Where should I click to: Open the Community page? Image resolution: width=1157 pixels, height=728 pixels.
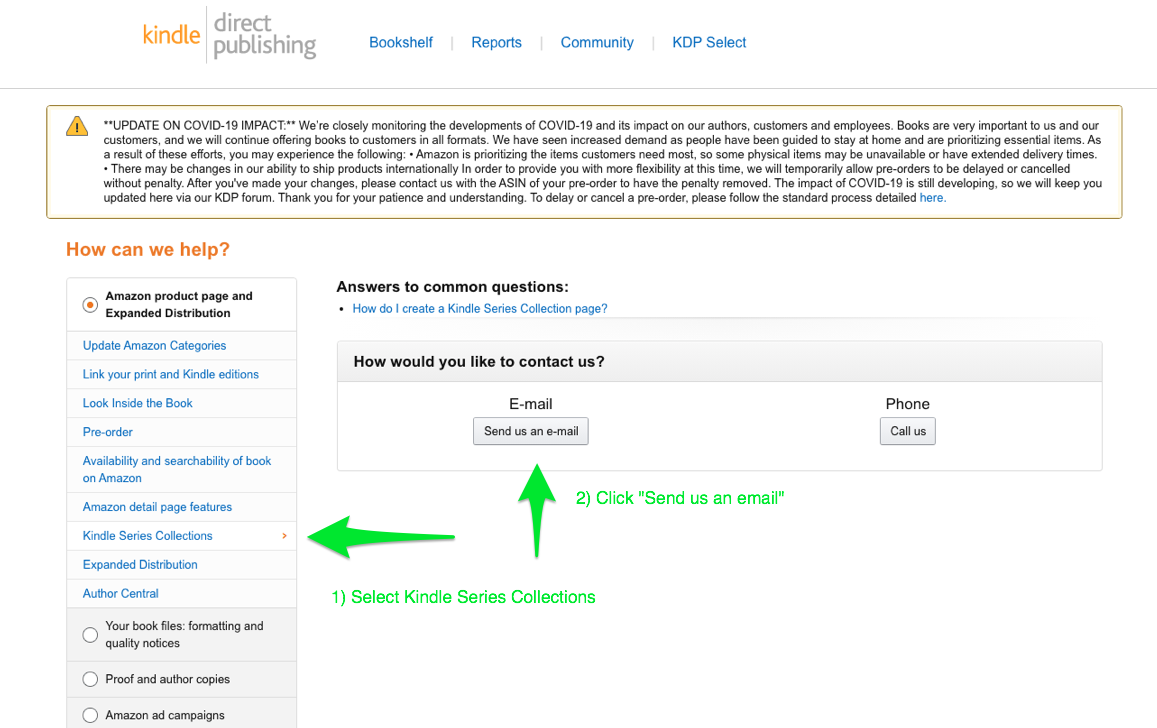coord(597,42)
